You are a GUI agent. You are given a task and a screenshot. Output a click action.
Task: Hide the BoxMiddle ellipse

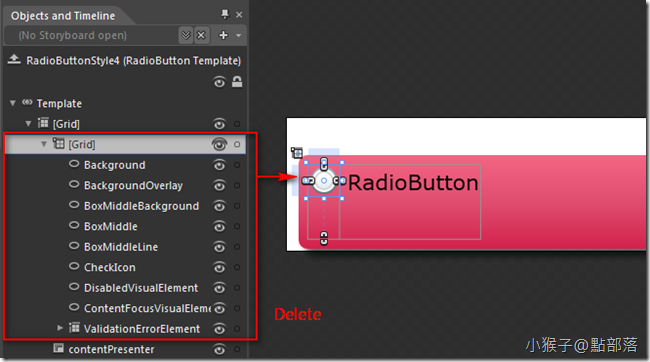(219, 226)
